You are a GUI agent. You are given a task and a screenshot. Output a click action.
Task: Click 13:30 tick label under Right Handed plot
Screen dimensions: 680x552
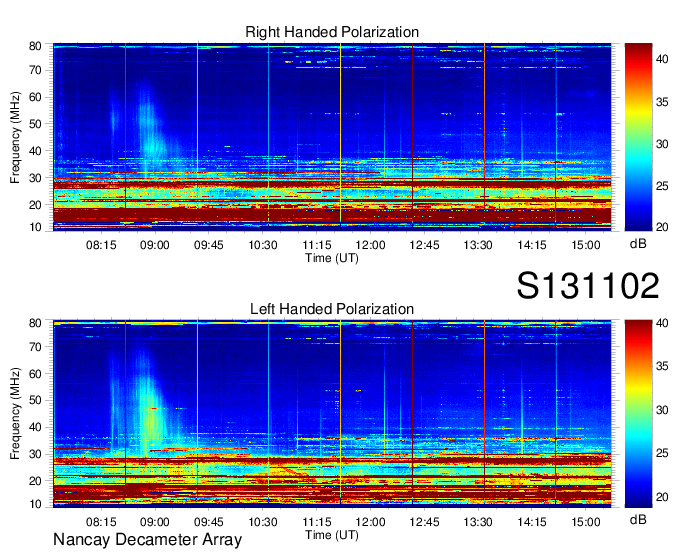(478, 245)
